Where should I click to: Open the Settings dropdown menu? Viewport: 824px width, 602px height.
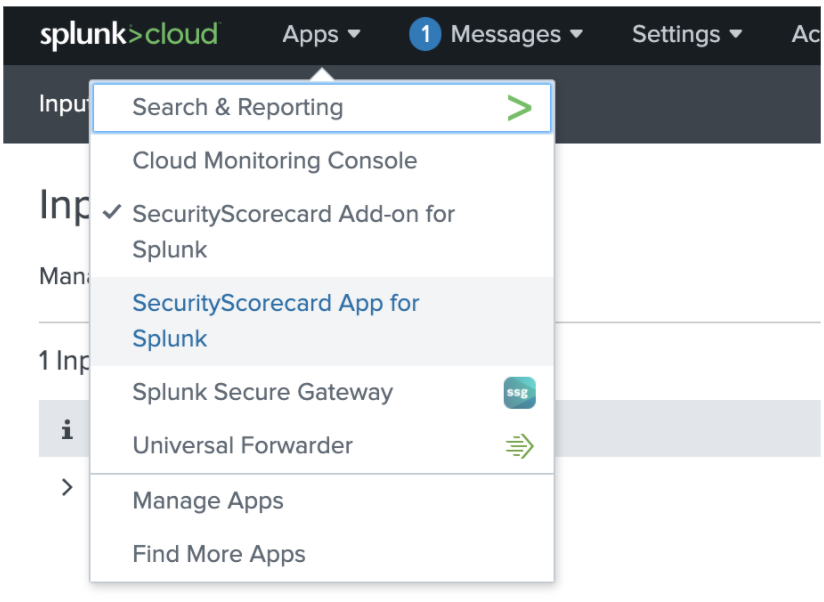687,35
